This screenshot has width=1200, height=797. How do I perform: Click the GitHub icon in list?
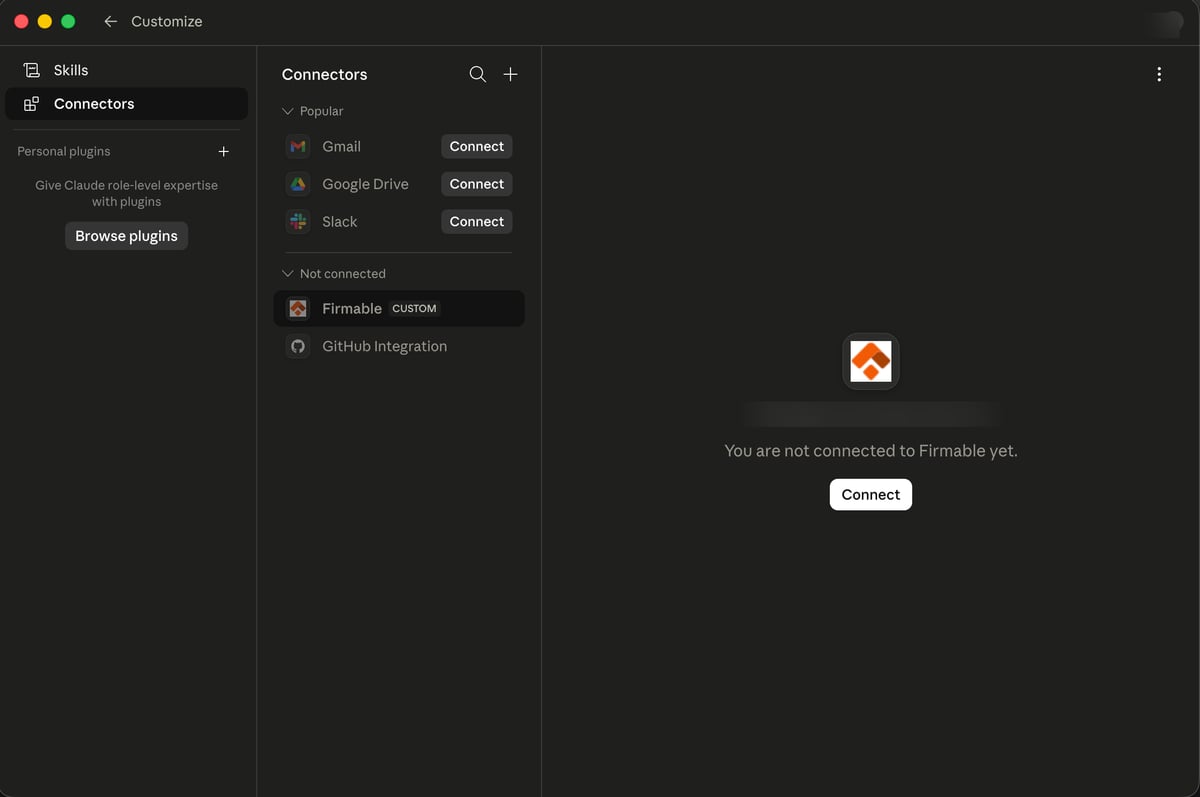[298, 347]
